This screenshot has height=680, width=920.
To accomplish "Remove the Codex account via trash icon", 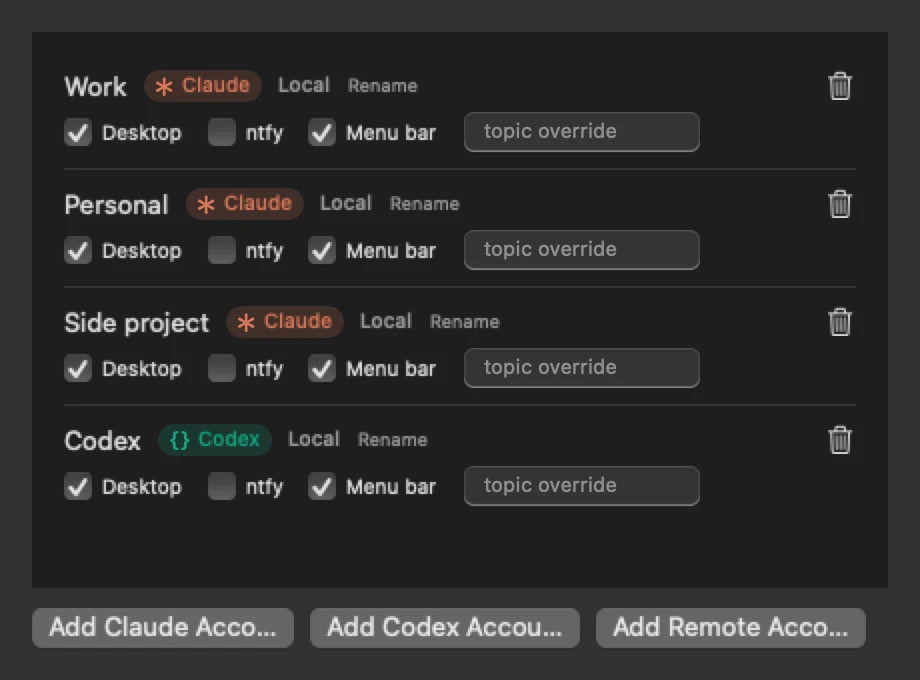I will [x=840, y=440].
